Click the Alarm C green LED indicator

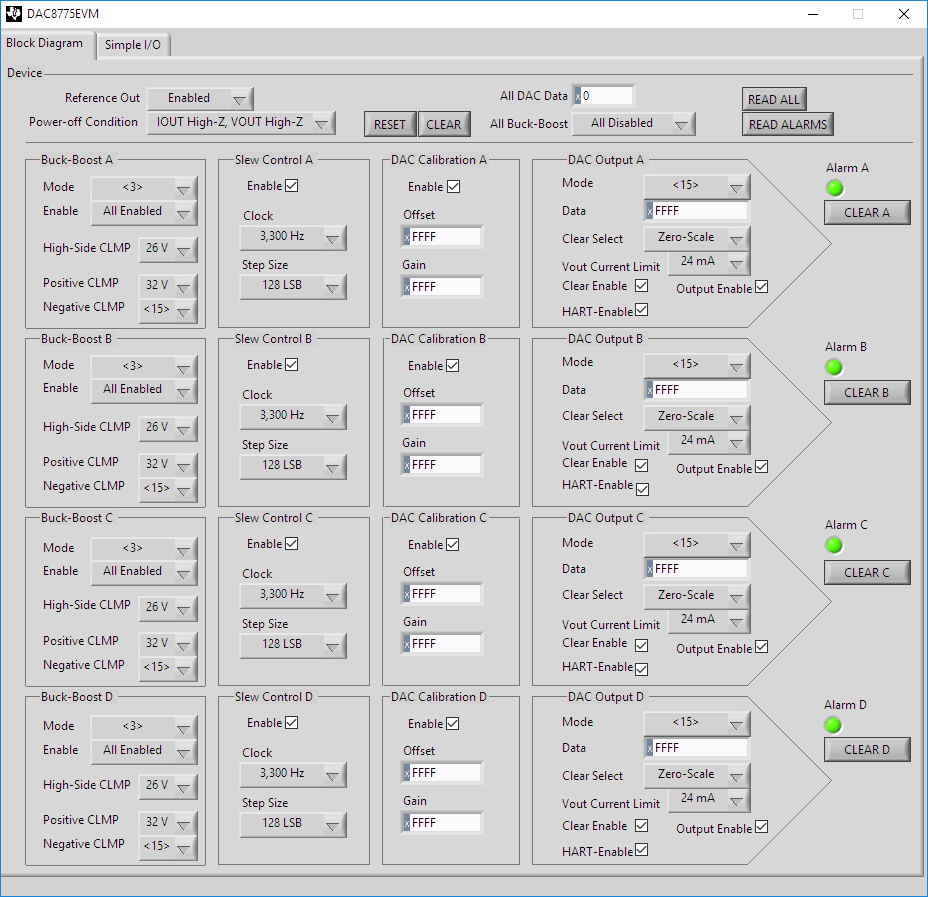click(834, 545)
